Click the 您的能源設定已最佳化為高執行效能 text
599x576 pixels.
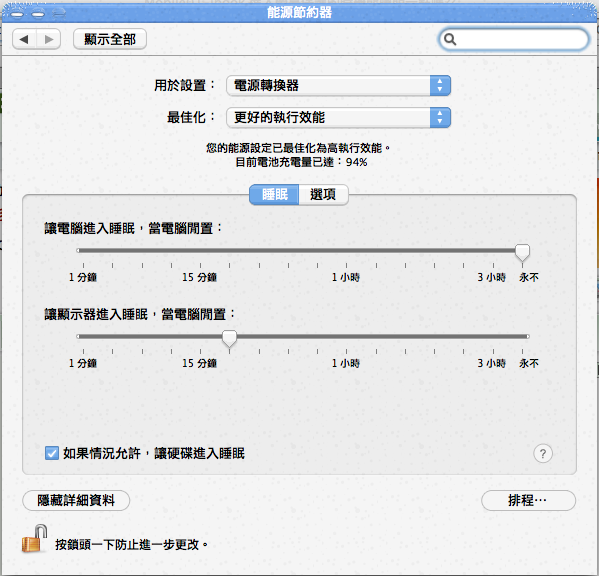tap(298, 148)
